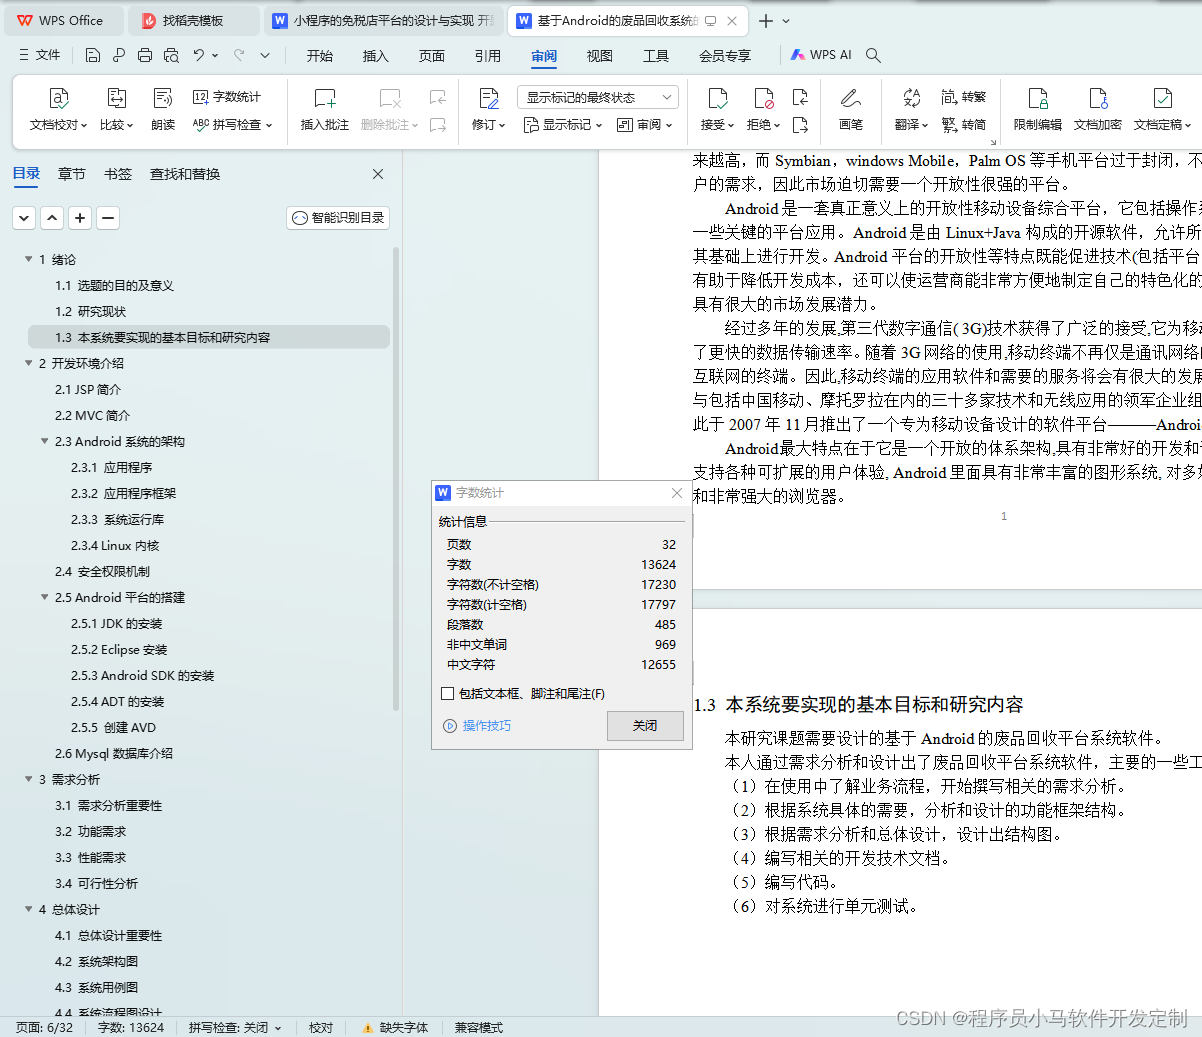Open the quick access toolbar customize arrow
This screenshot has width=1202, height=1037.
click(x=265, y=55)
